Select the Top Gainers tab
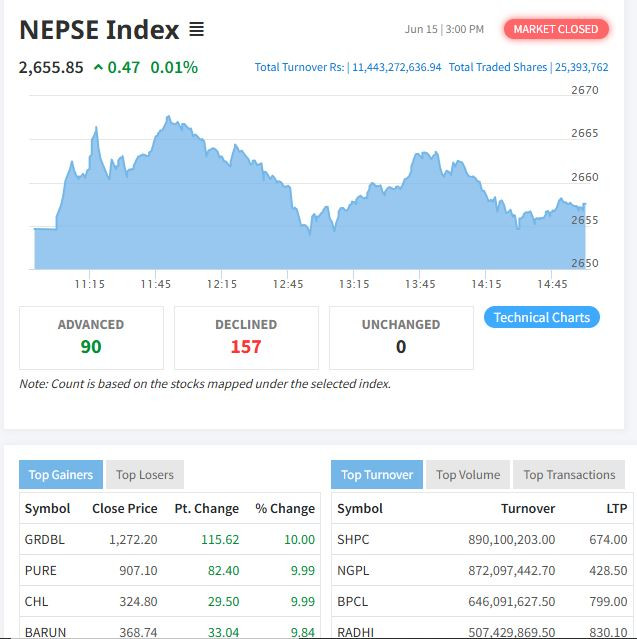 pyautogui.click(x=60, y=475)
